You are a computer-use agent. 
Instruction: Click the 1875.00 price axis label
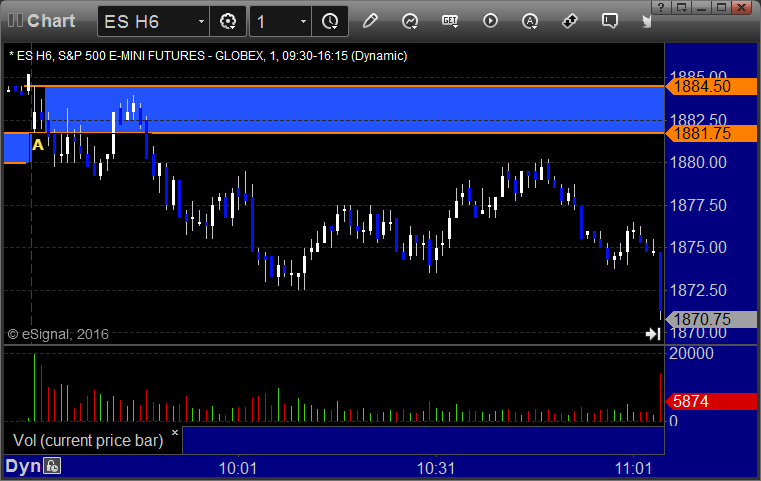pos(698,248)
